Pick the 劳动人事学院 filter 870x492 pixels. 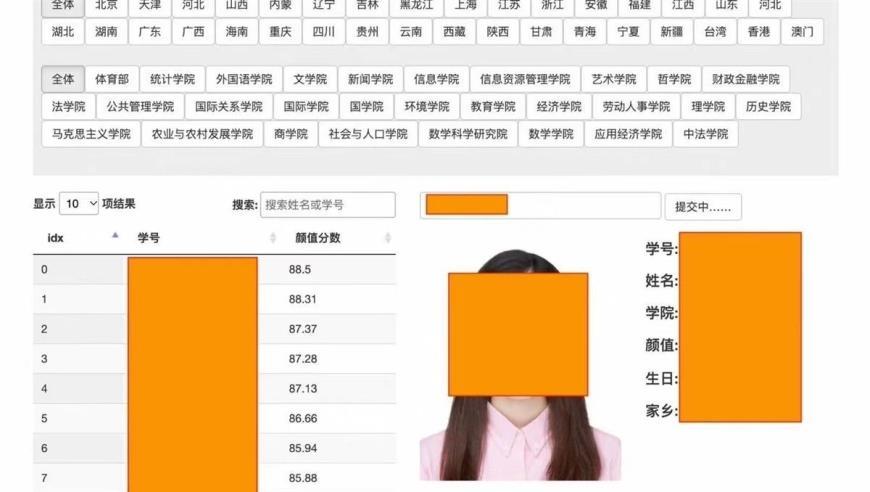click(636, 106)
